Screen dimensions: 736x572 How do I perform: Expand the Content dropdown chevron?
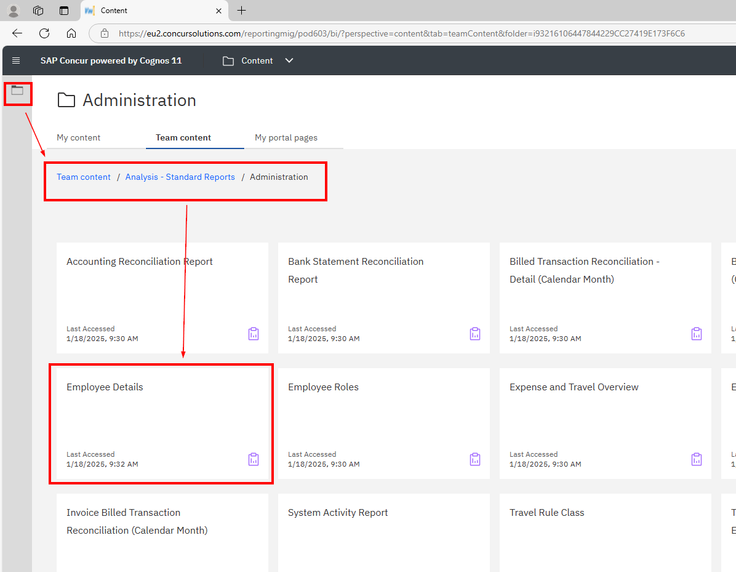[x=289, y=61]
